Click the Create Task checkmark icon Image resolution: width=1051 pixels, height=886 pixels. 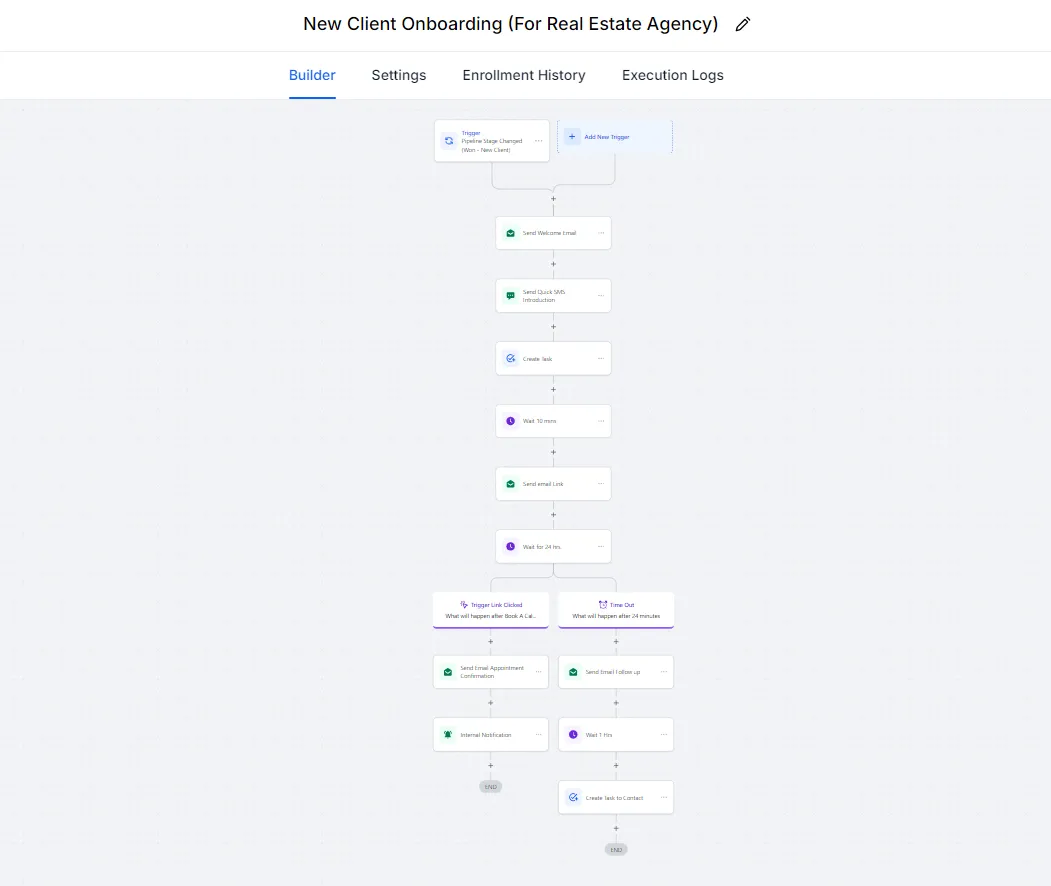click(511, 359)
